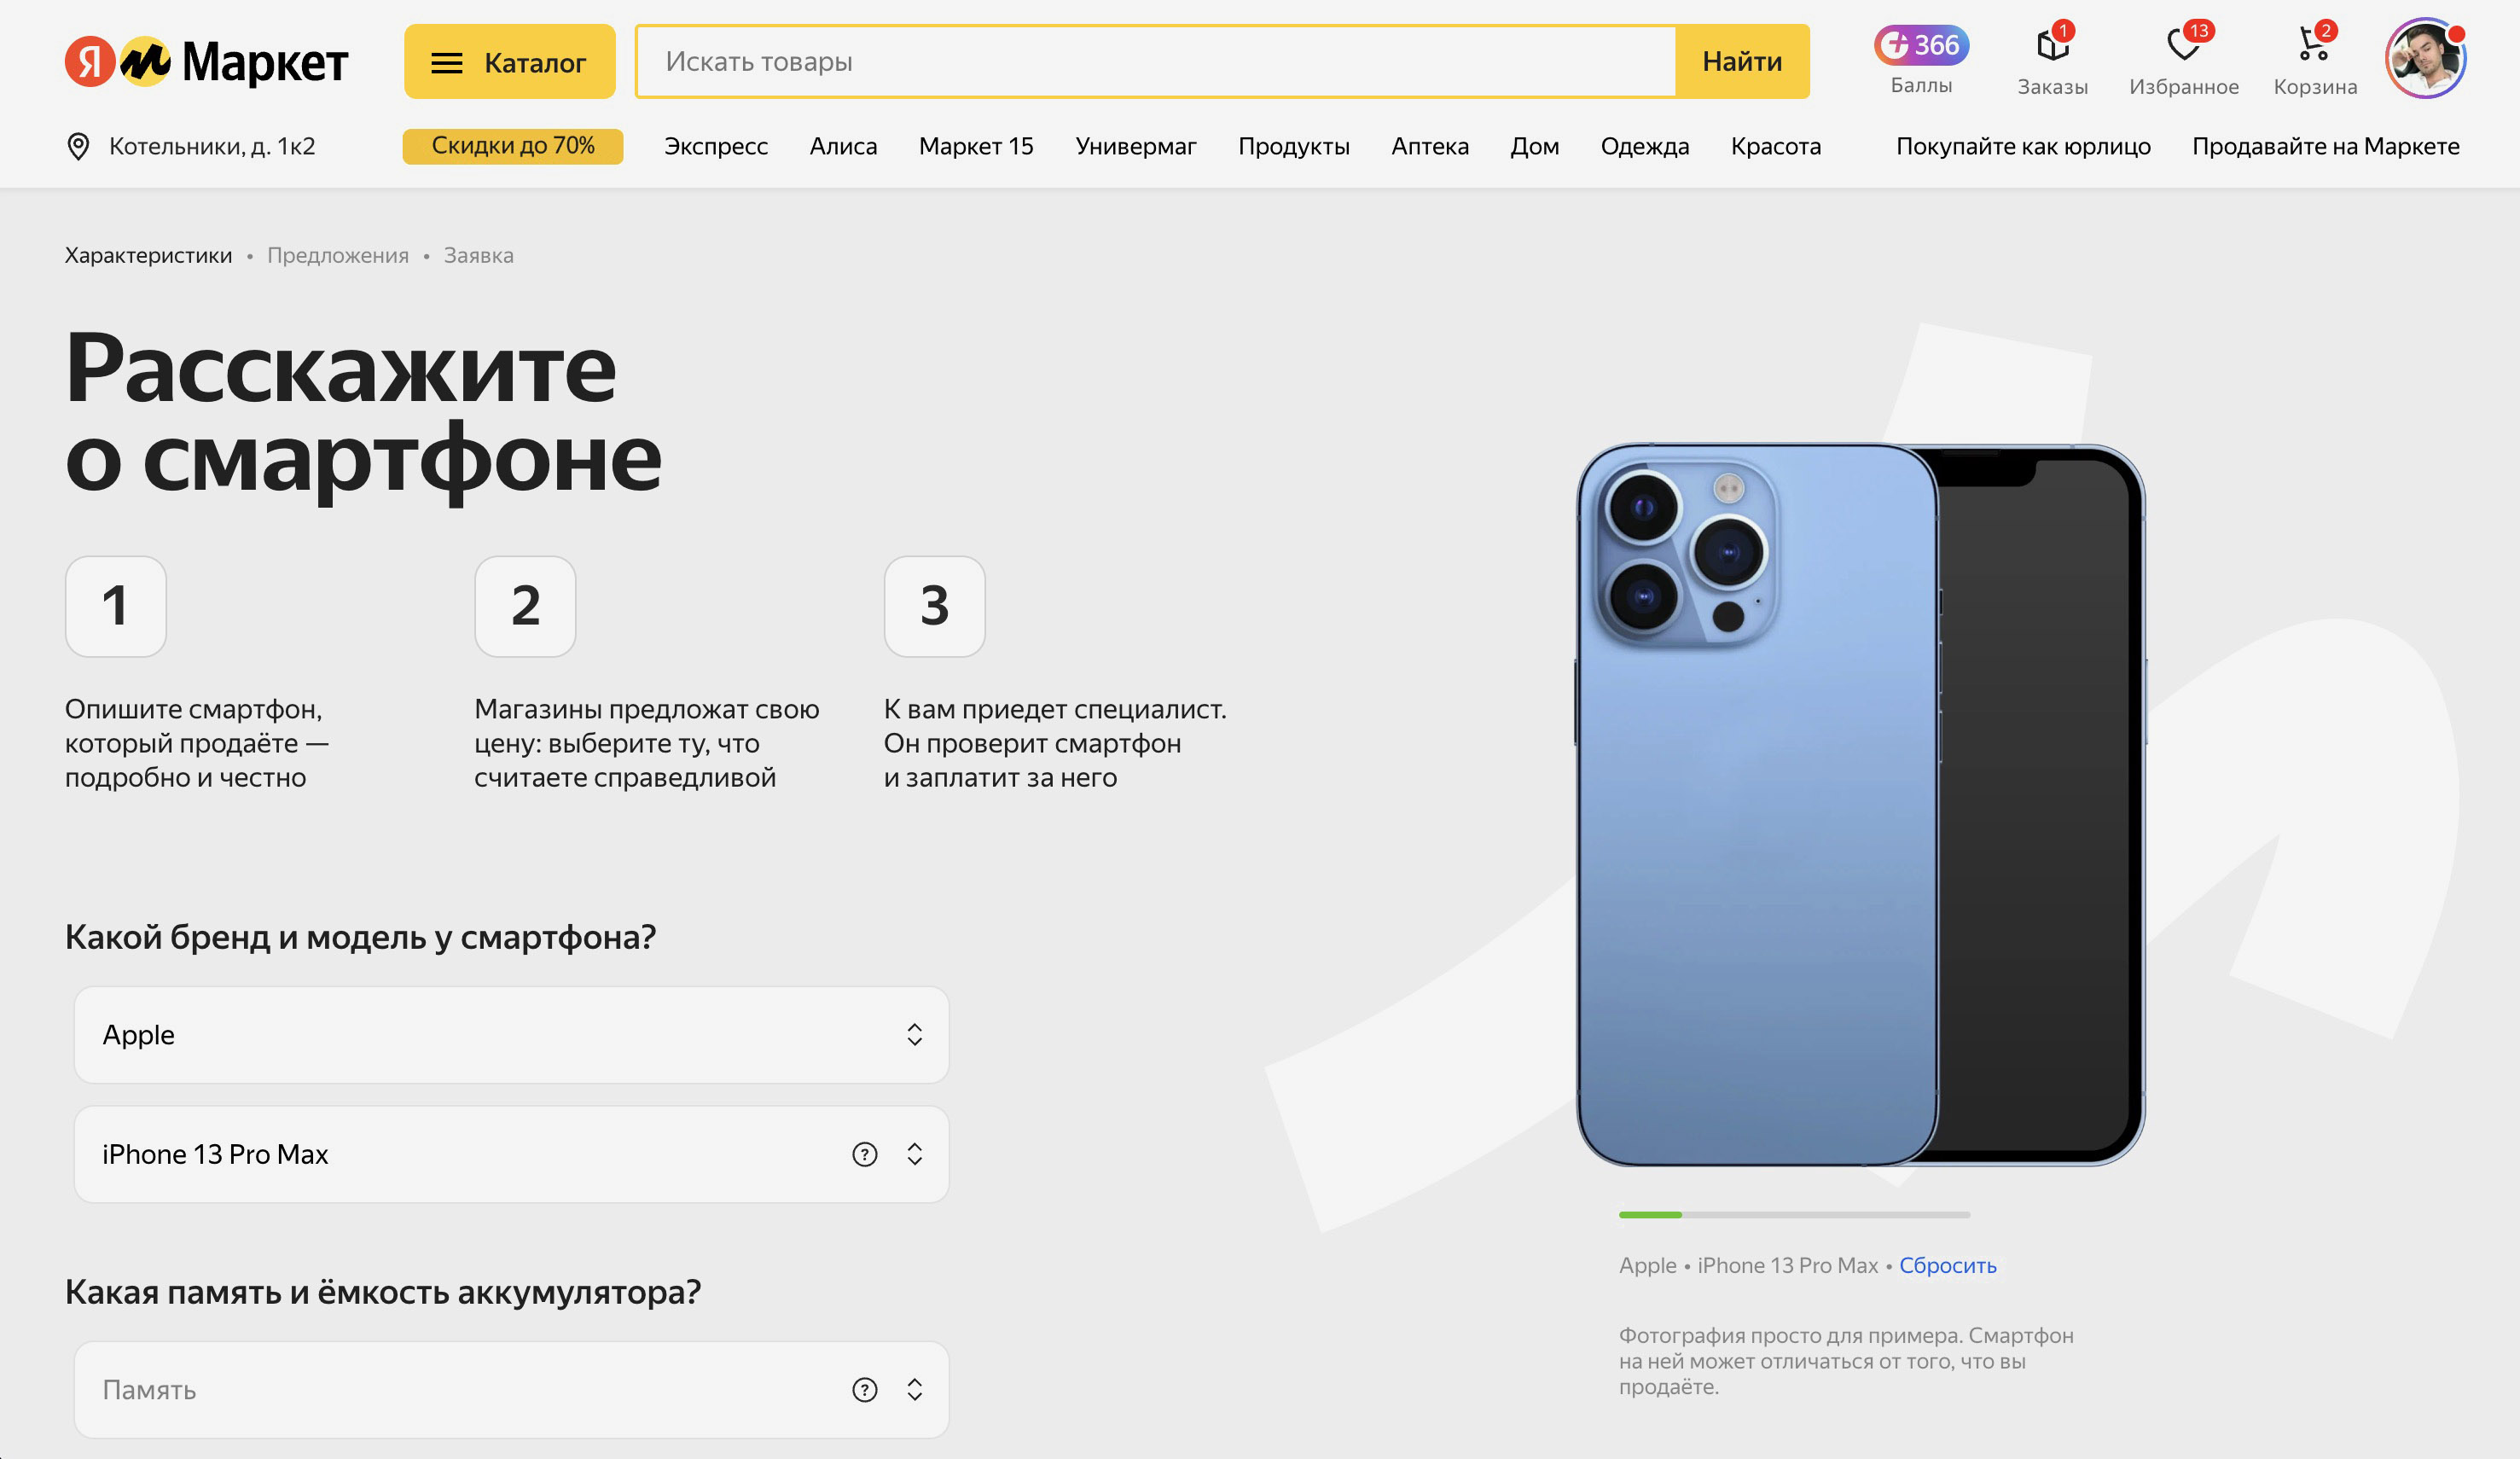Click the Найти search button

(1742, 62)
